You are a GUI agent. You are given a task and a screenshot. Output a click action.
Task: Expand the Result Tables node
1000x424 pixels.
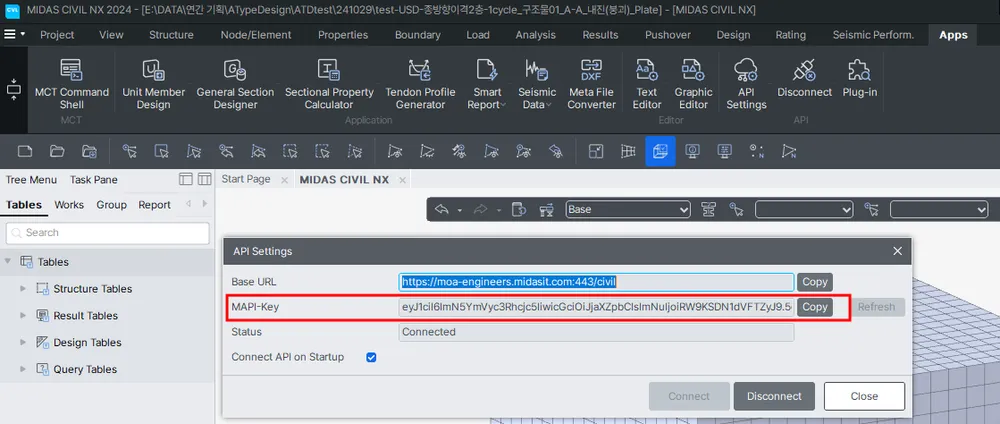click(x=24, y=316)
